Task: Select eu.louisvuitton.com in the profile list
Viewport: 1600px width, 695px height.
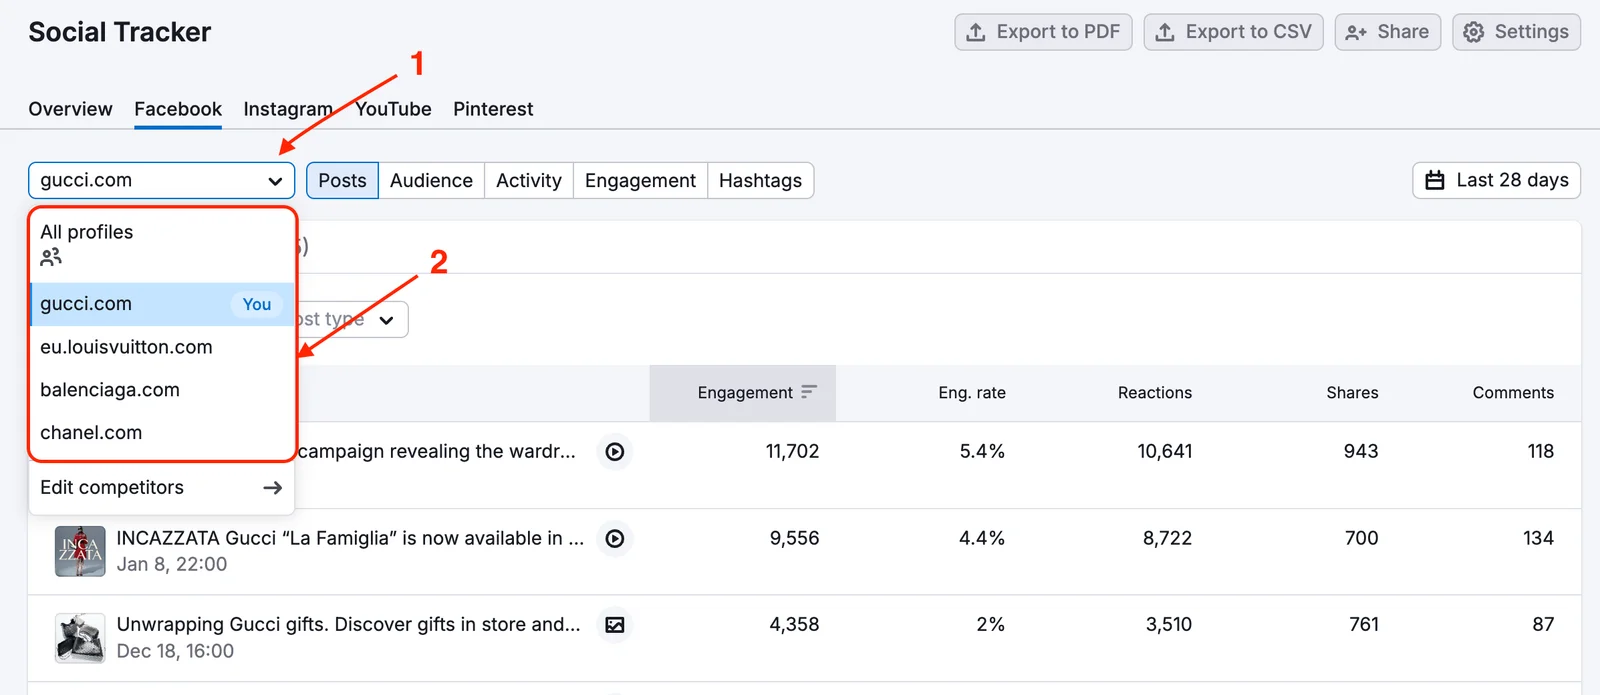Action: pos(162,347)
